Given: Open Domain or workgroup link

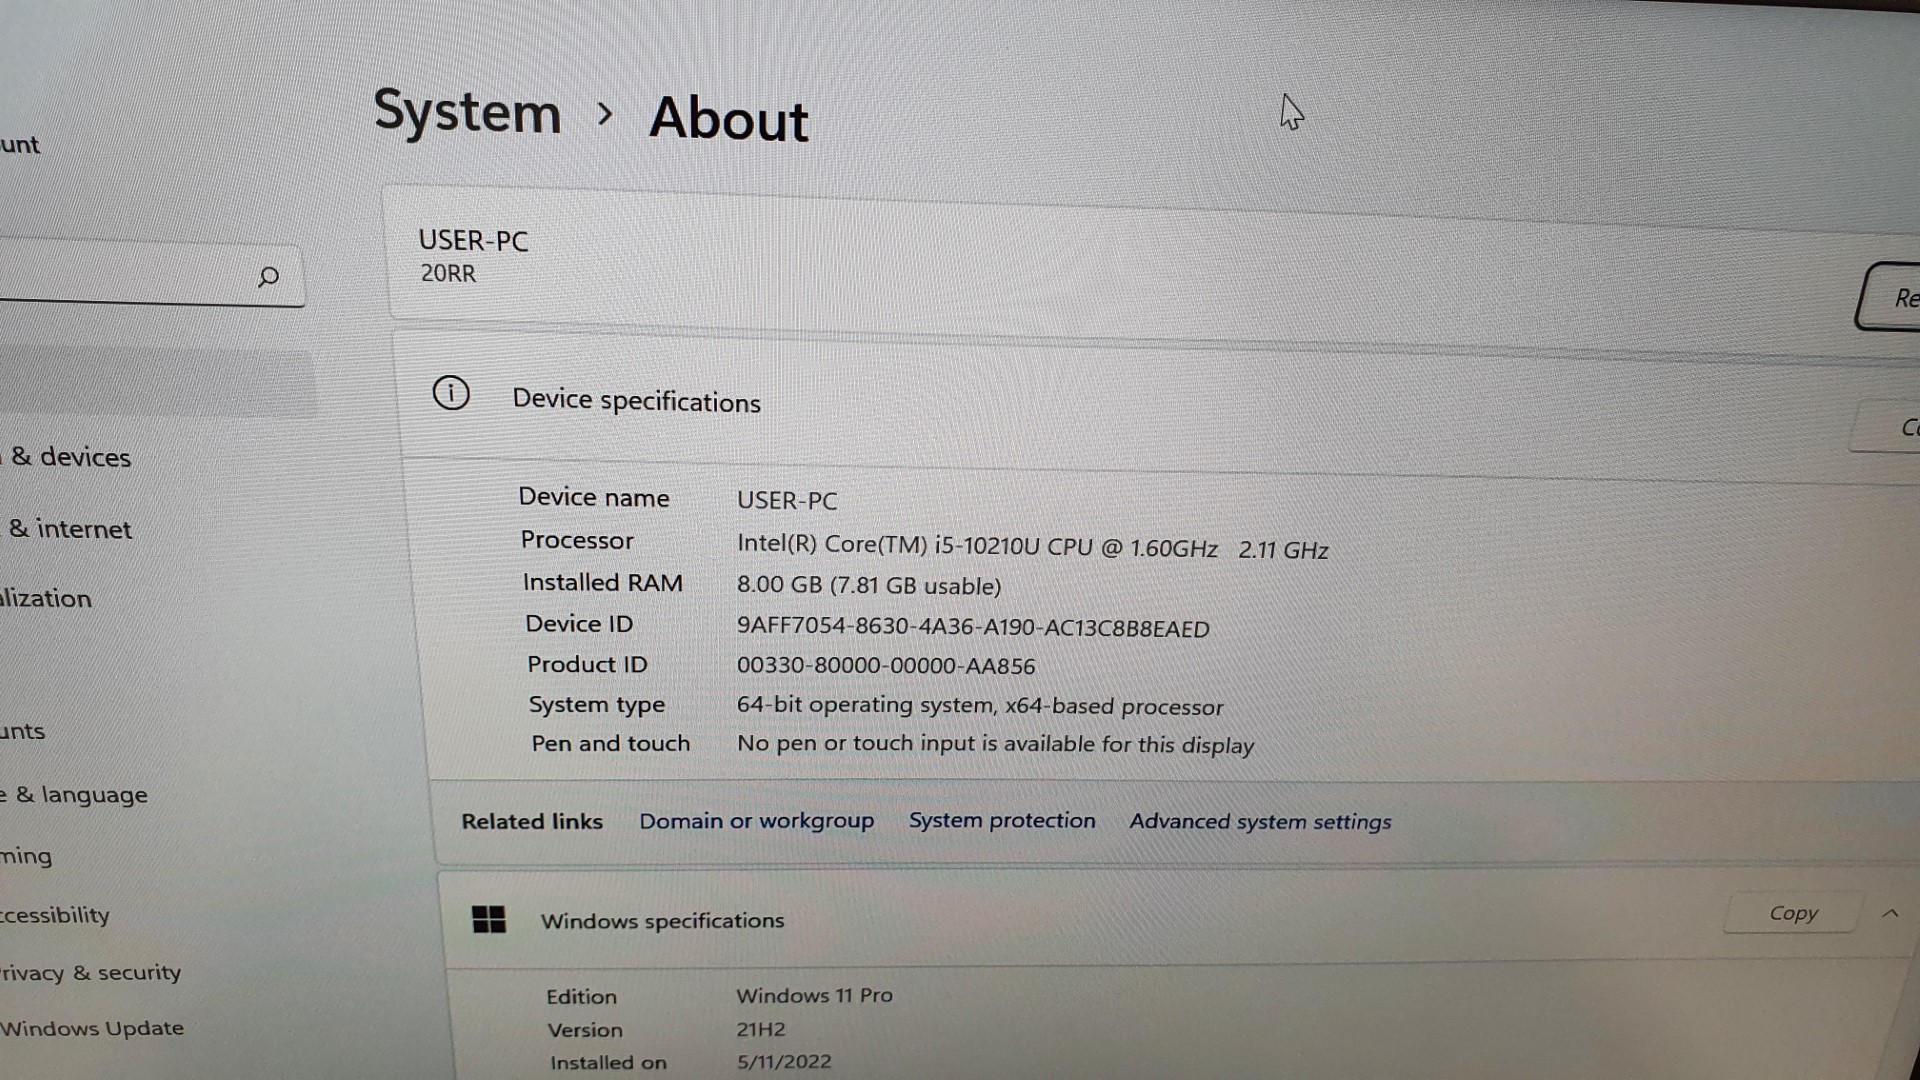Looking at the screenshot, I should coord(756,821).
